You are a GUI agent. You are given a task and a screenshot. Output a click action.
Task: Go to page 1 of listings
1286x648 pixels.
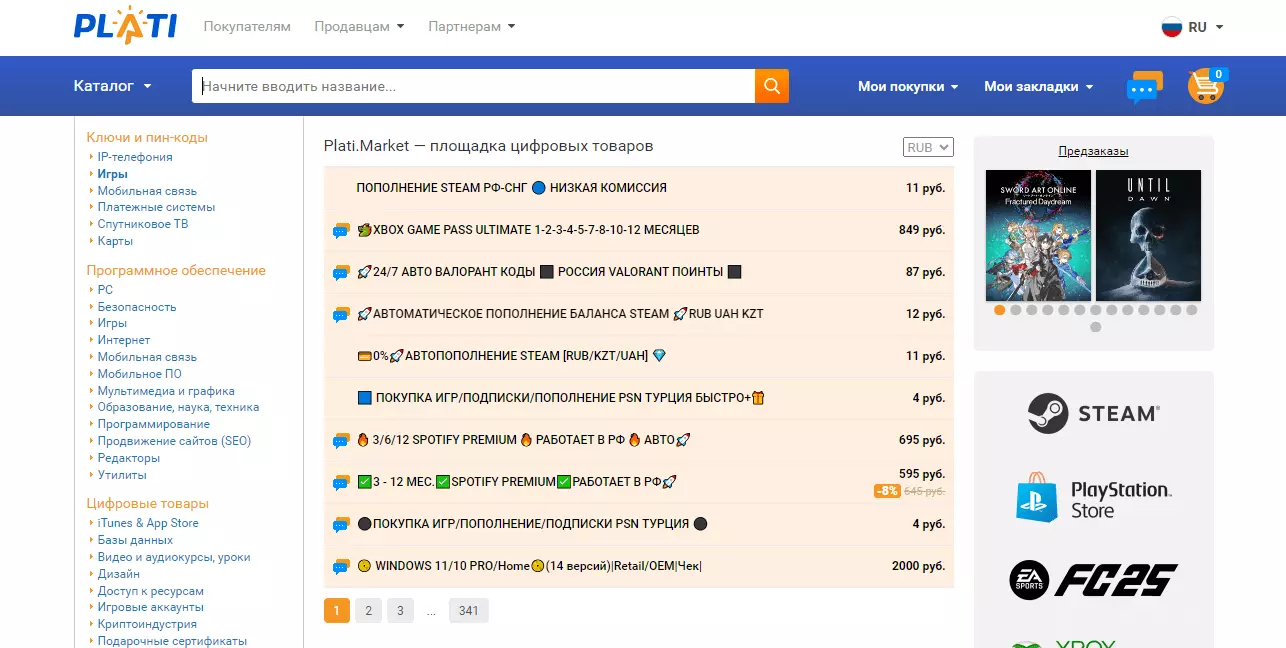pyautogui.click(x=337, y=610)
